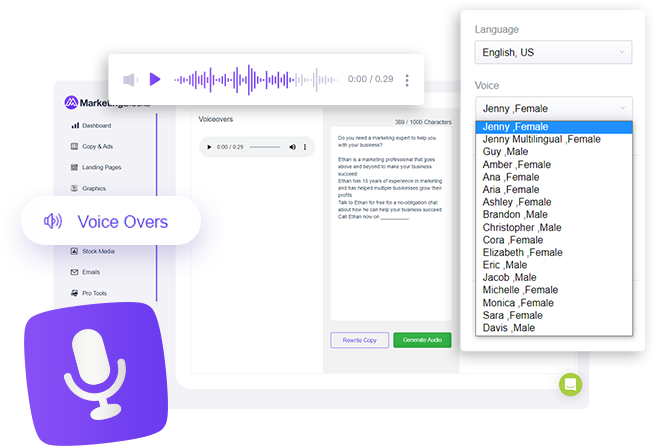Screen dimensions: 655x446
Task: Click the Landing Pages sidebar icon
Action: (x=74, y=167)
